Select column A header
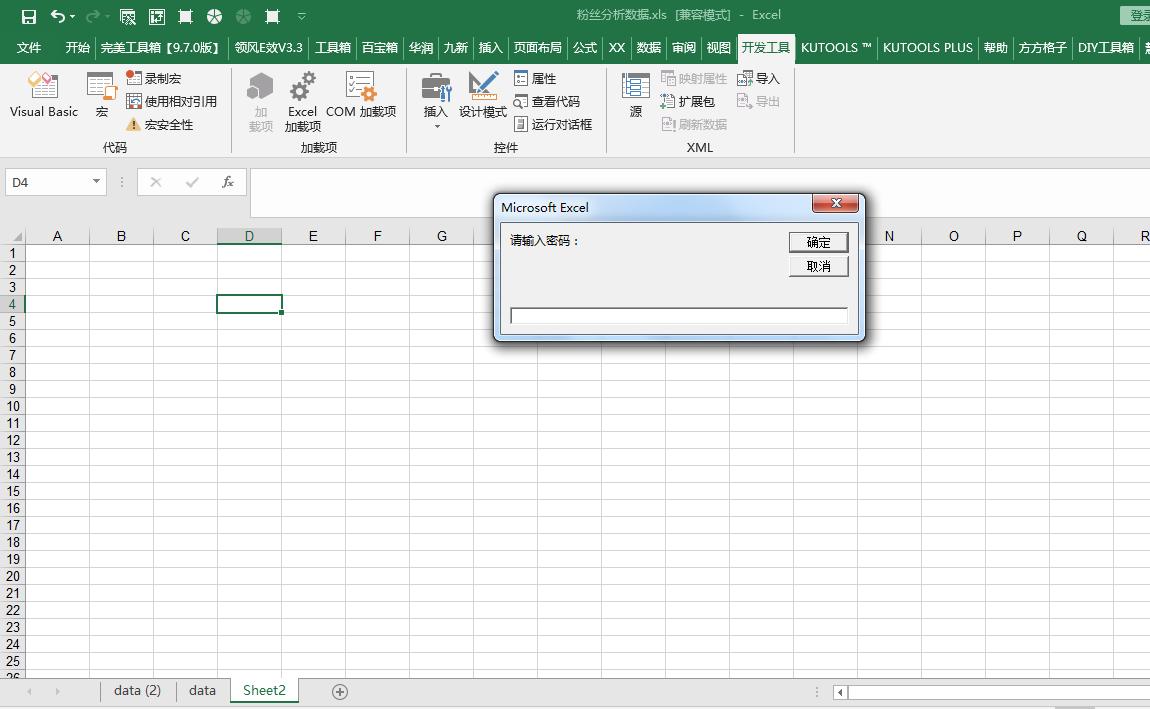 (57, 236)
